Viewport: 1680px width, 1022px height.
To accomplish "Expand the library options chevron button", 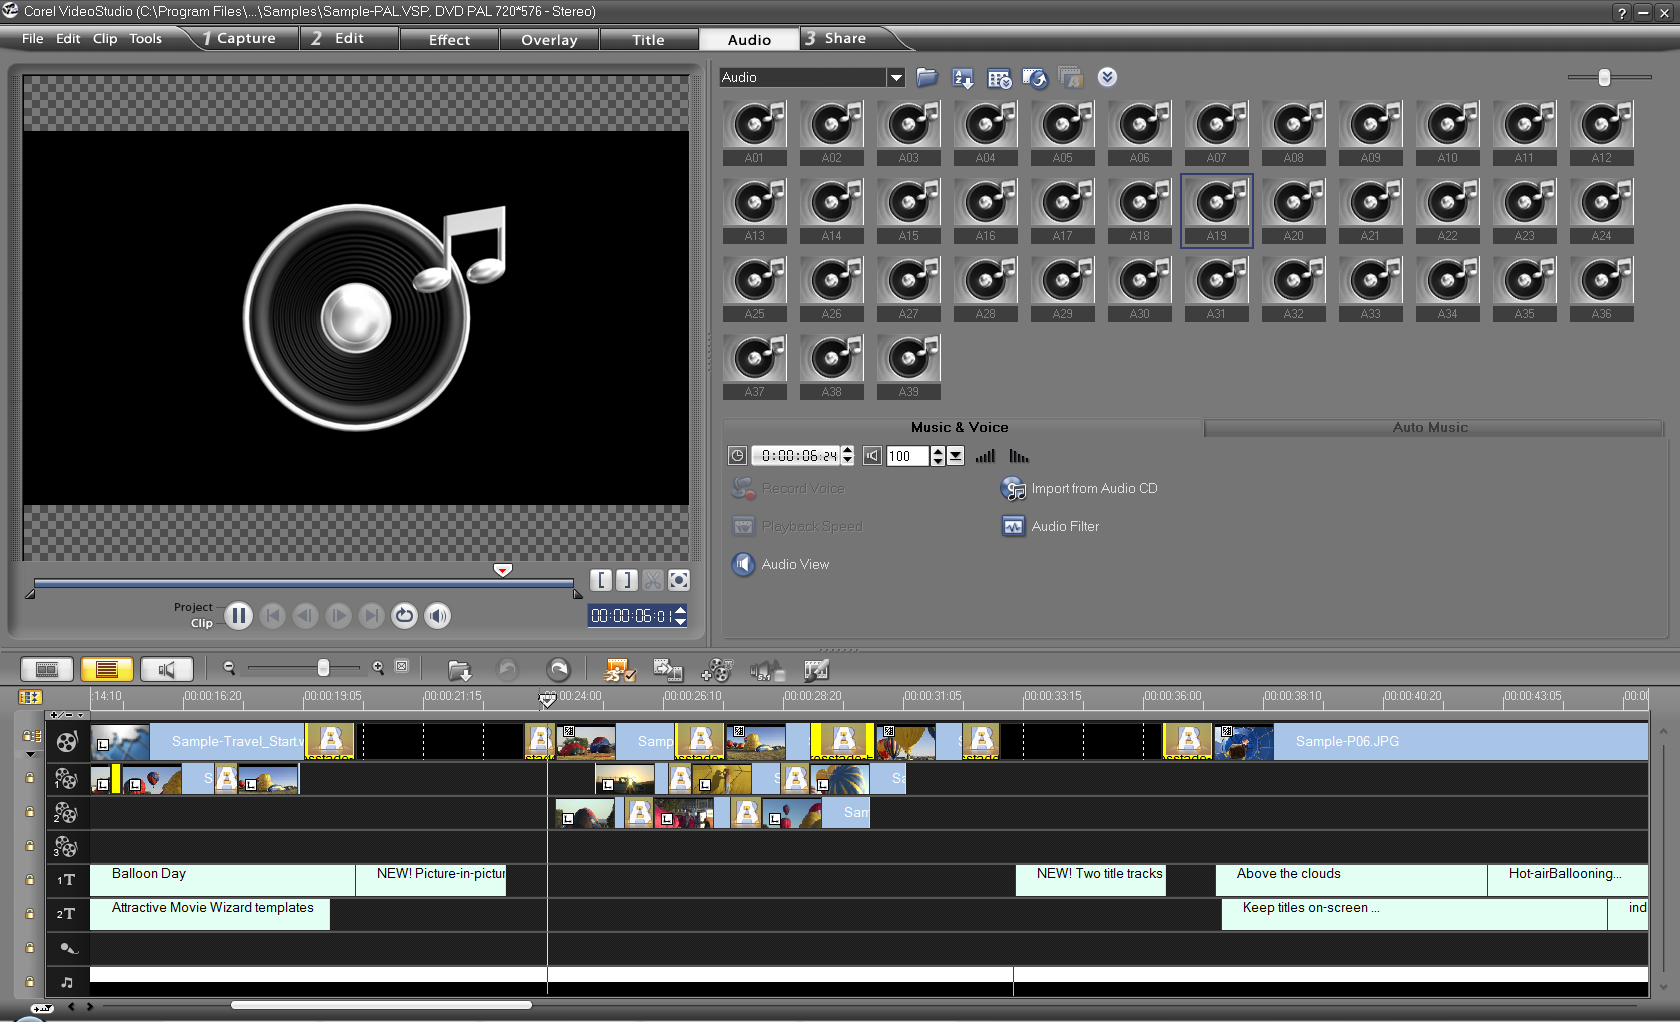I will [1107, 78].
